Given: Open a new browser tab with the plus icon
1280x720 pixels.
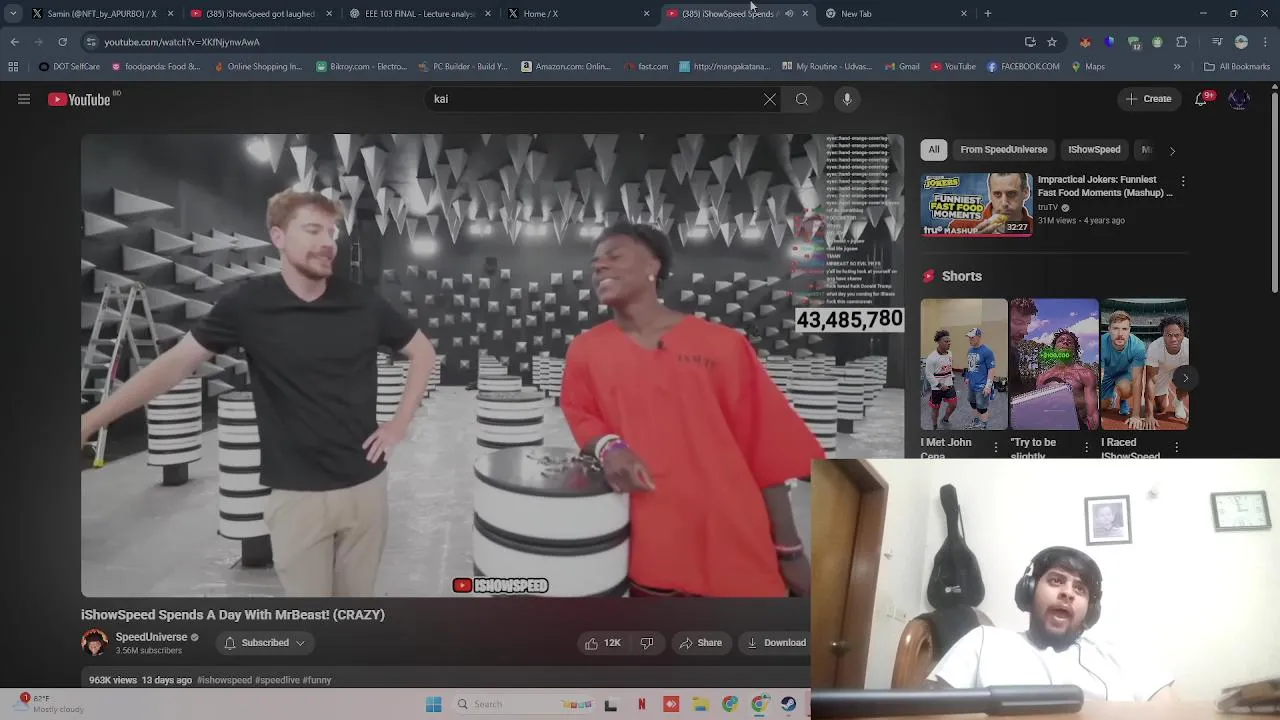Looking at the screenshot, I should [988, 13].
